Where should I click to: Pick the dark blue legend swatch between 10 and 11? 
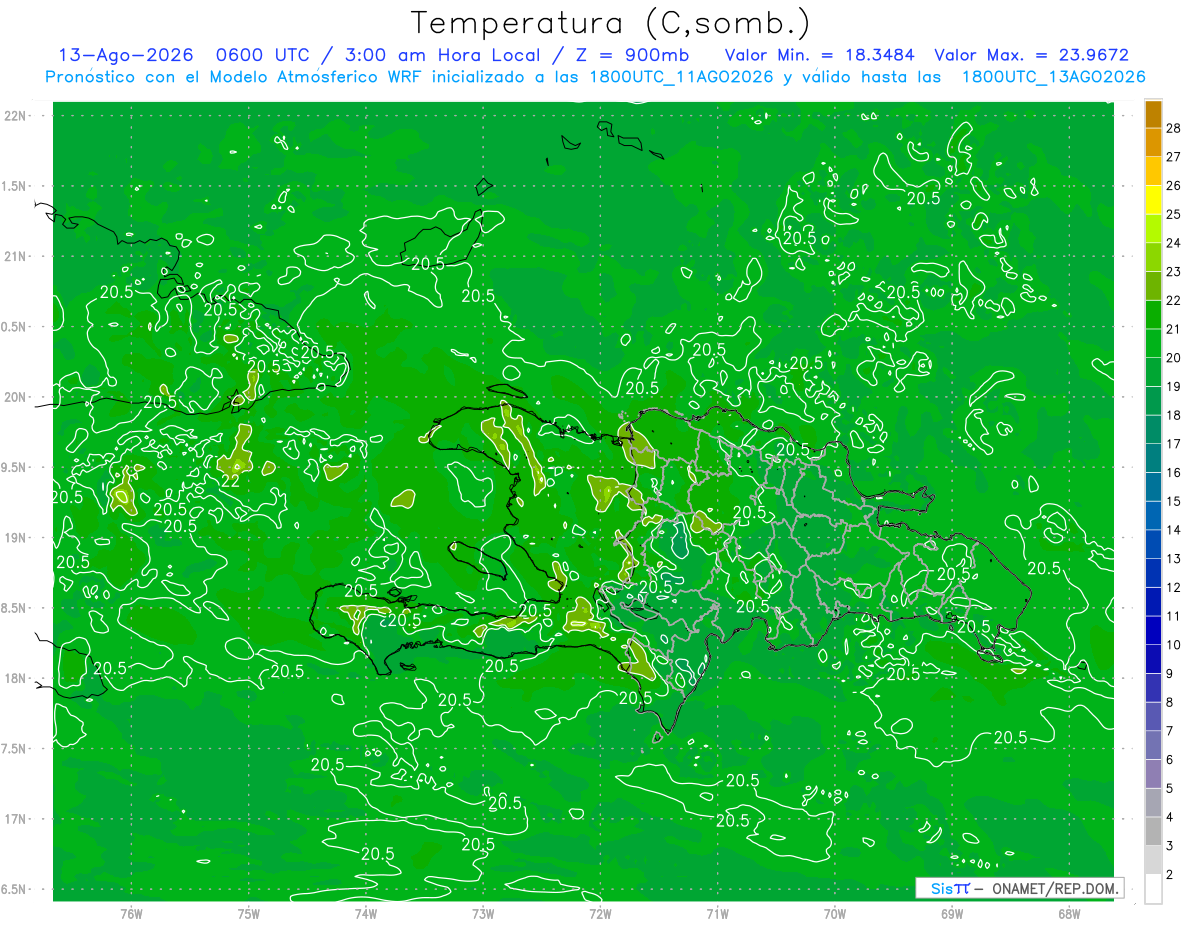point(1153,631)
